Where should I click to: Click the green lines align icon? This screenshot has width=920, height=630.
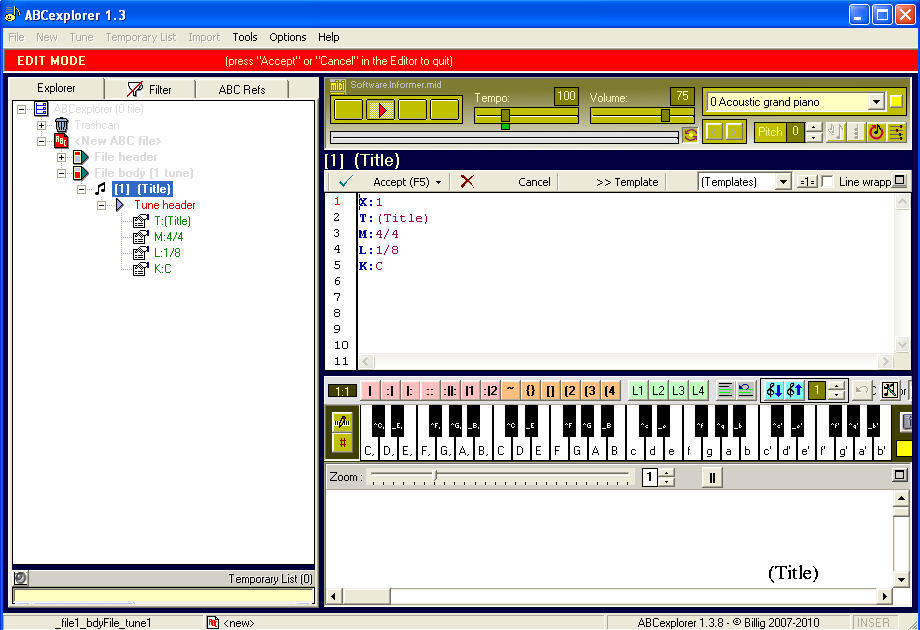[725, 391]
